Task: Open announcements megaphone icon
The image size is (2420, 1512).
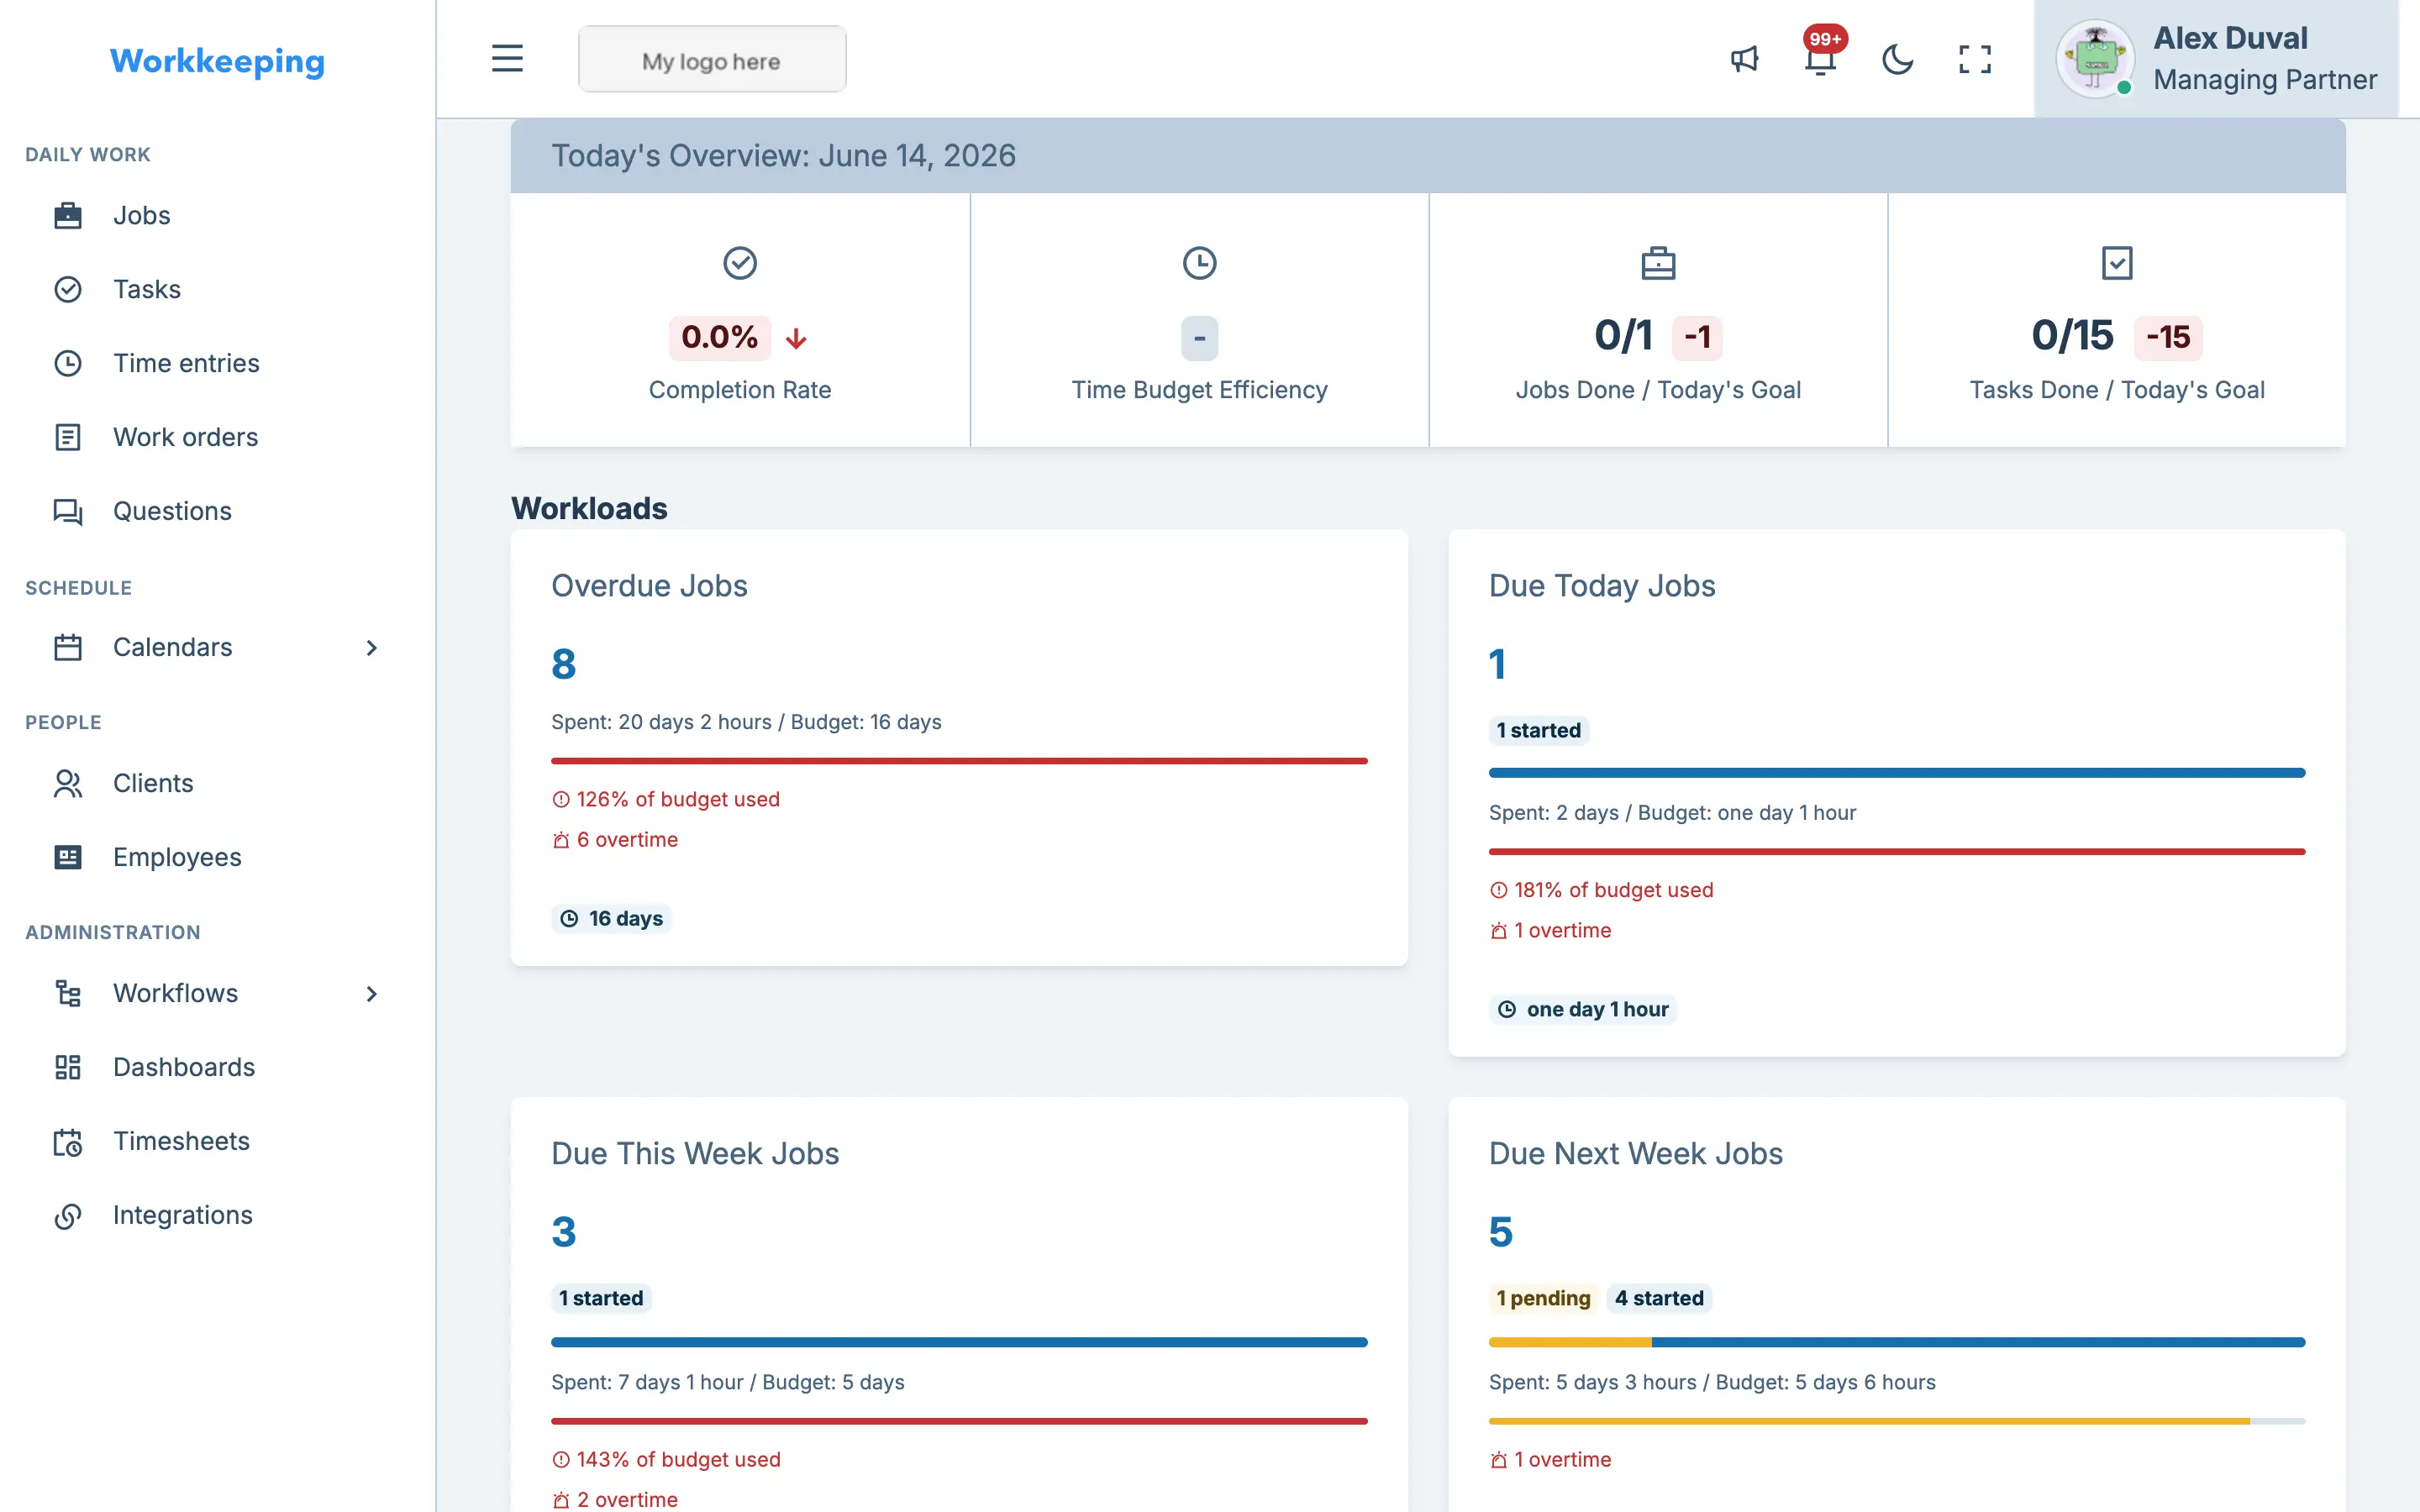Action: pos(1744,59)
